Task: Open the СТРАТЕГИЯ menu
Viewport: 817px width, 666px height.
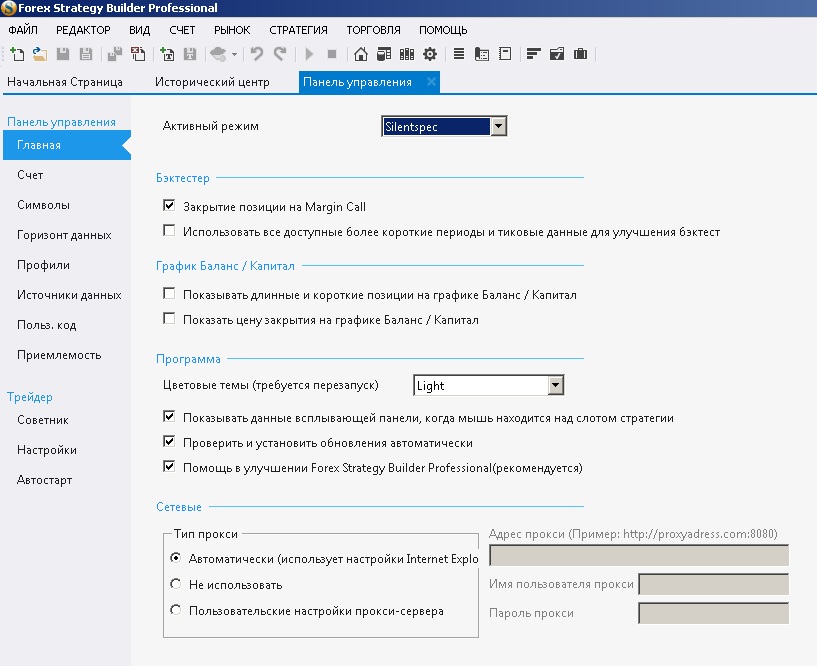Action: pos(298,30)
